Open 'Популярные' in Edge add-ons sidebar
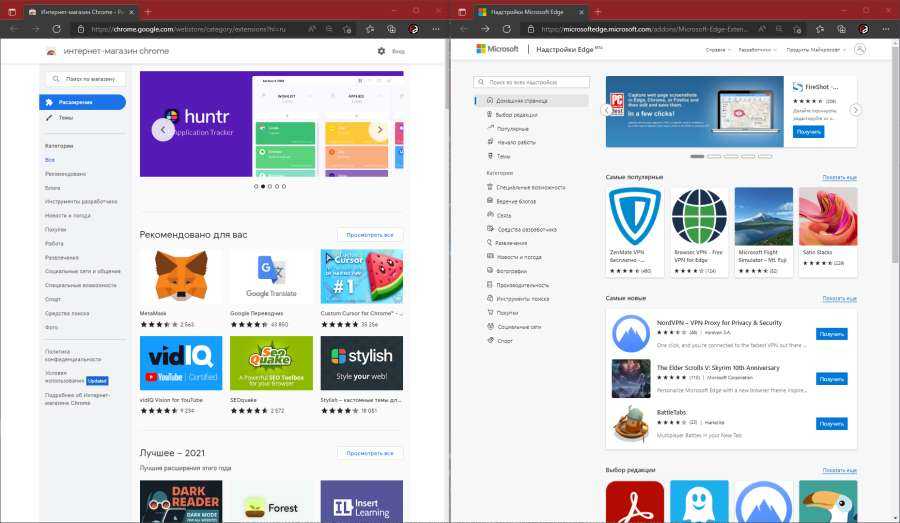 click(x=512, y=129)
